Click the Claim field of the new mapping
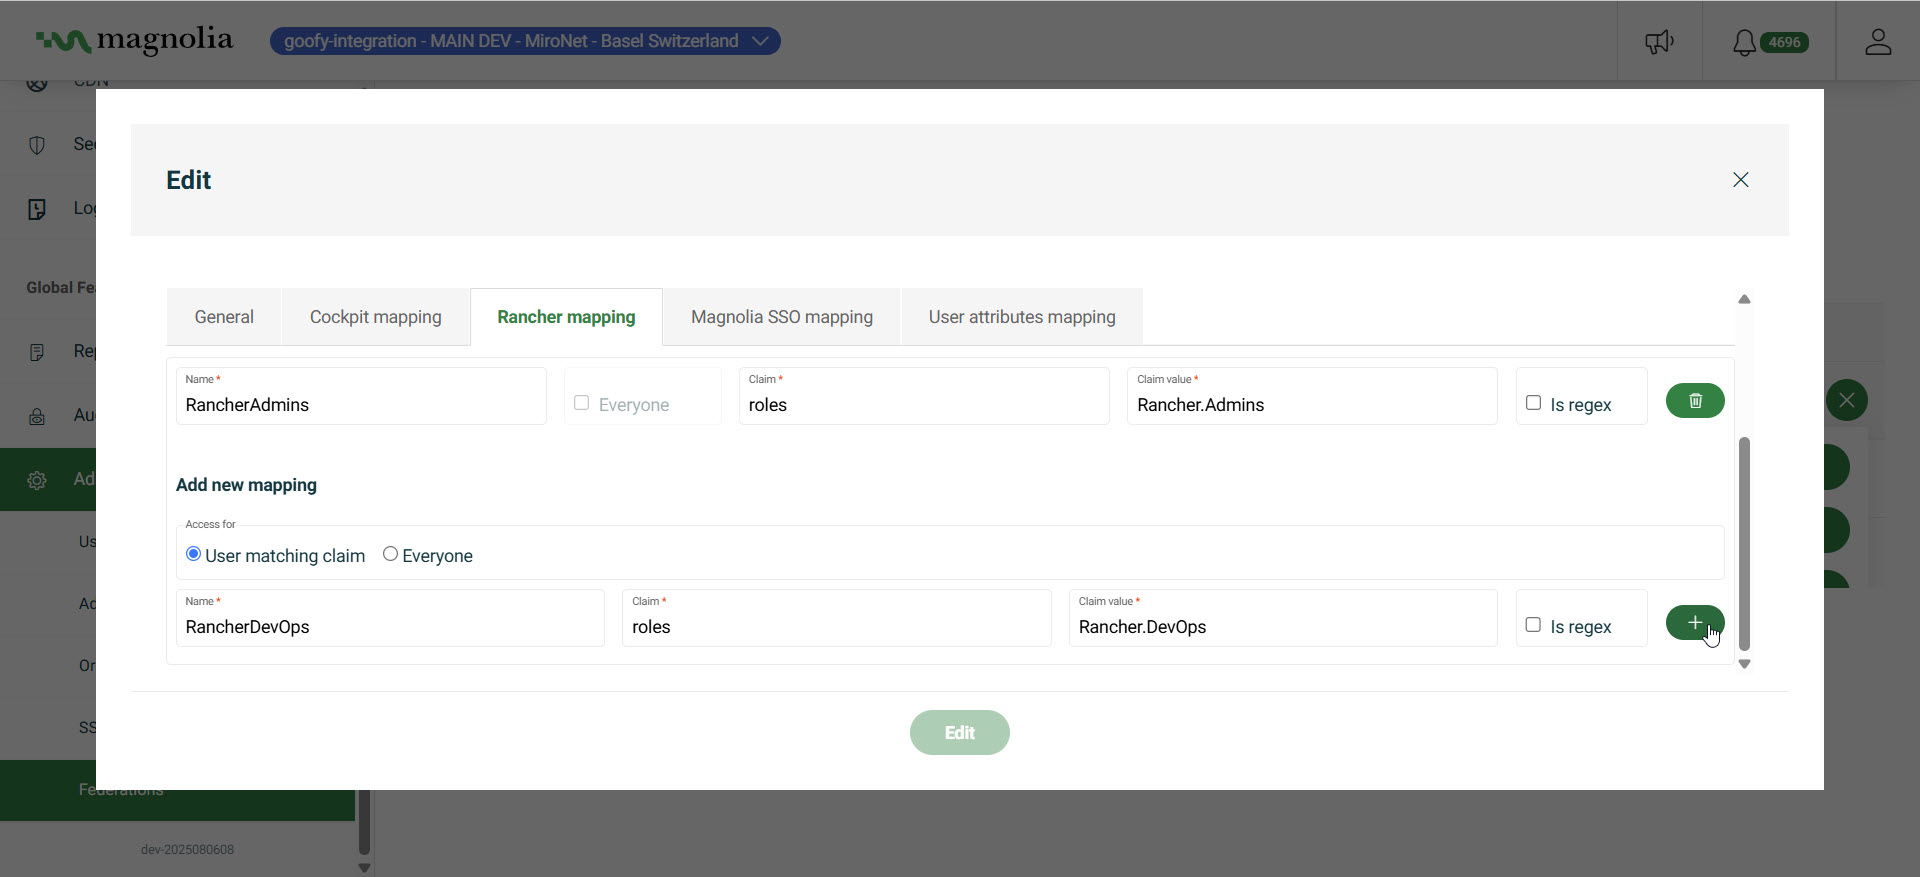1920x877 pixels. (837, 618)
